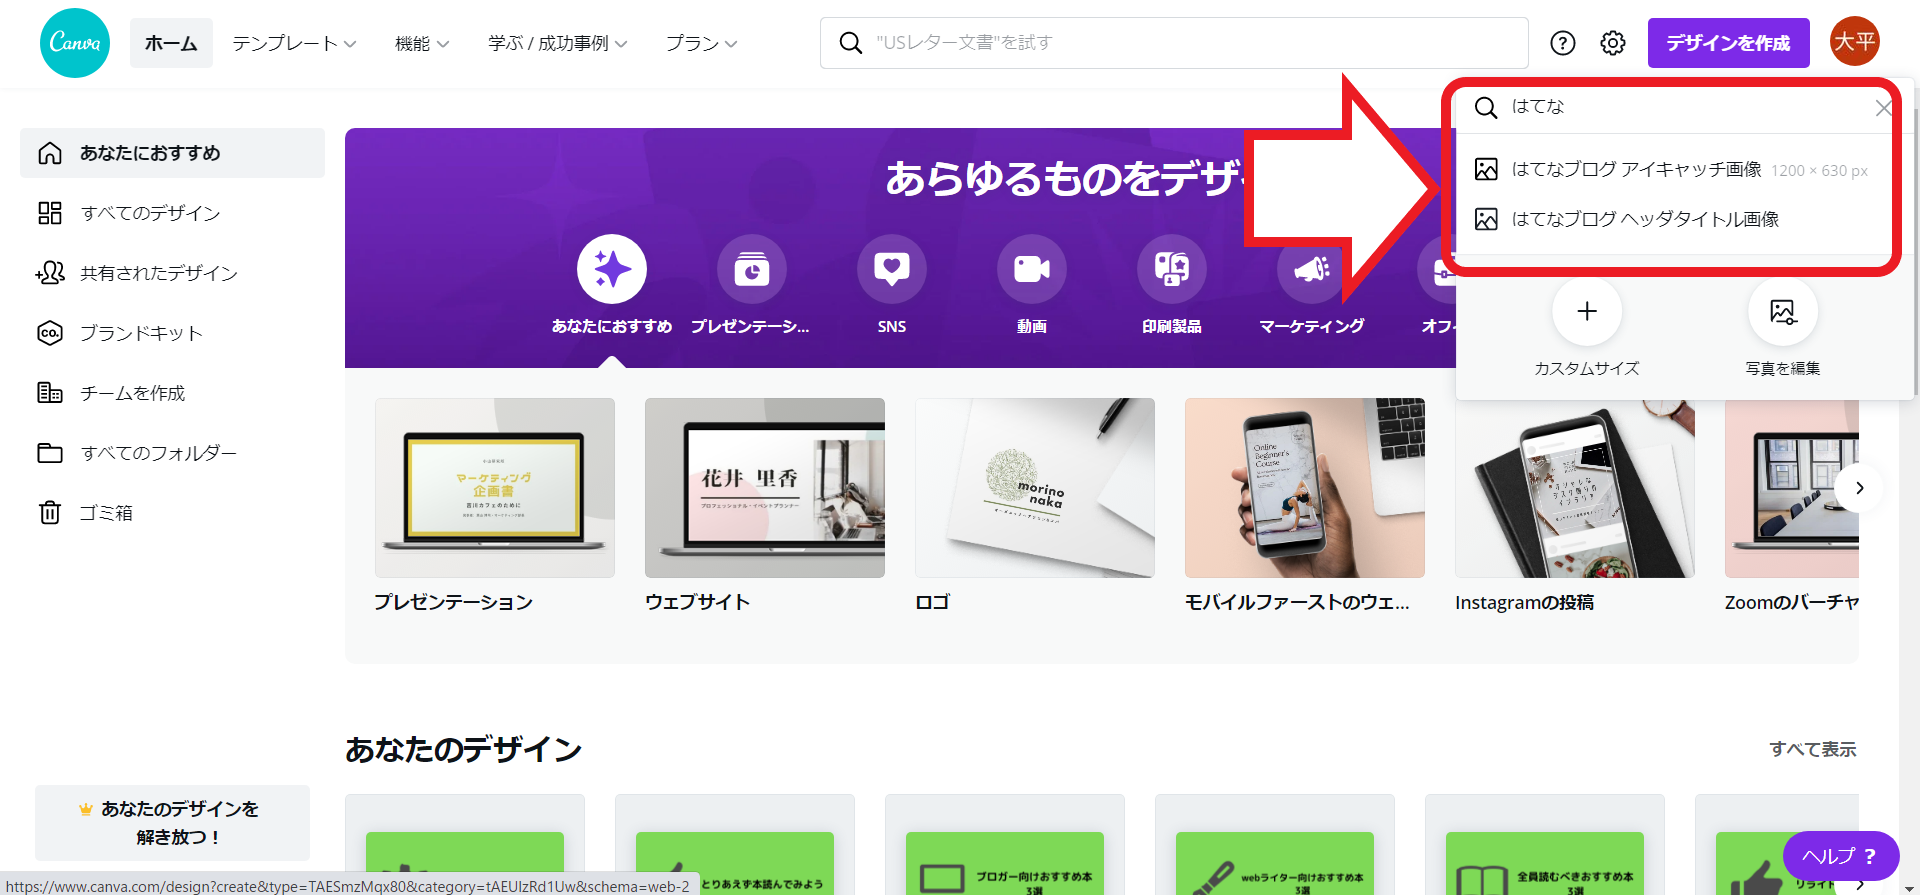Viewport: 1920px width, 895px height.
Task: Select the あなたにおすすめ sparkle category icon
Action: click(612, 269)
